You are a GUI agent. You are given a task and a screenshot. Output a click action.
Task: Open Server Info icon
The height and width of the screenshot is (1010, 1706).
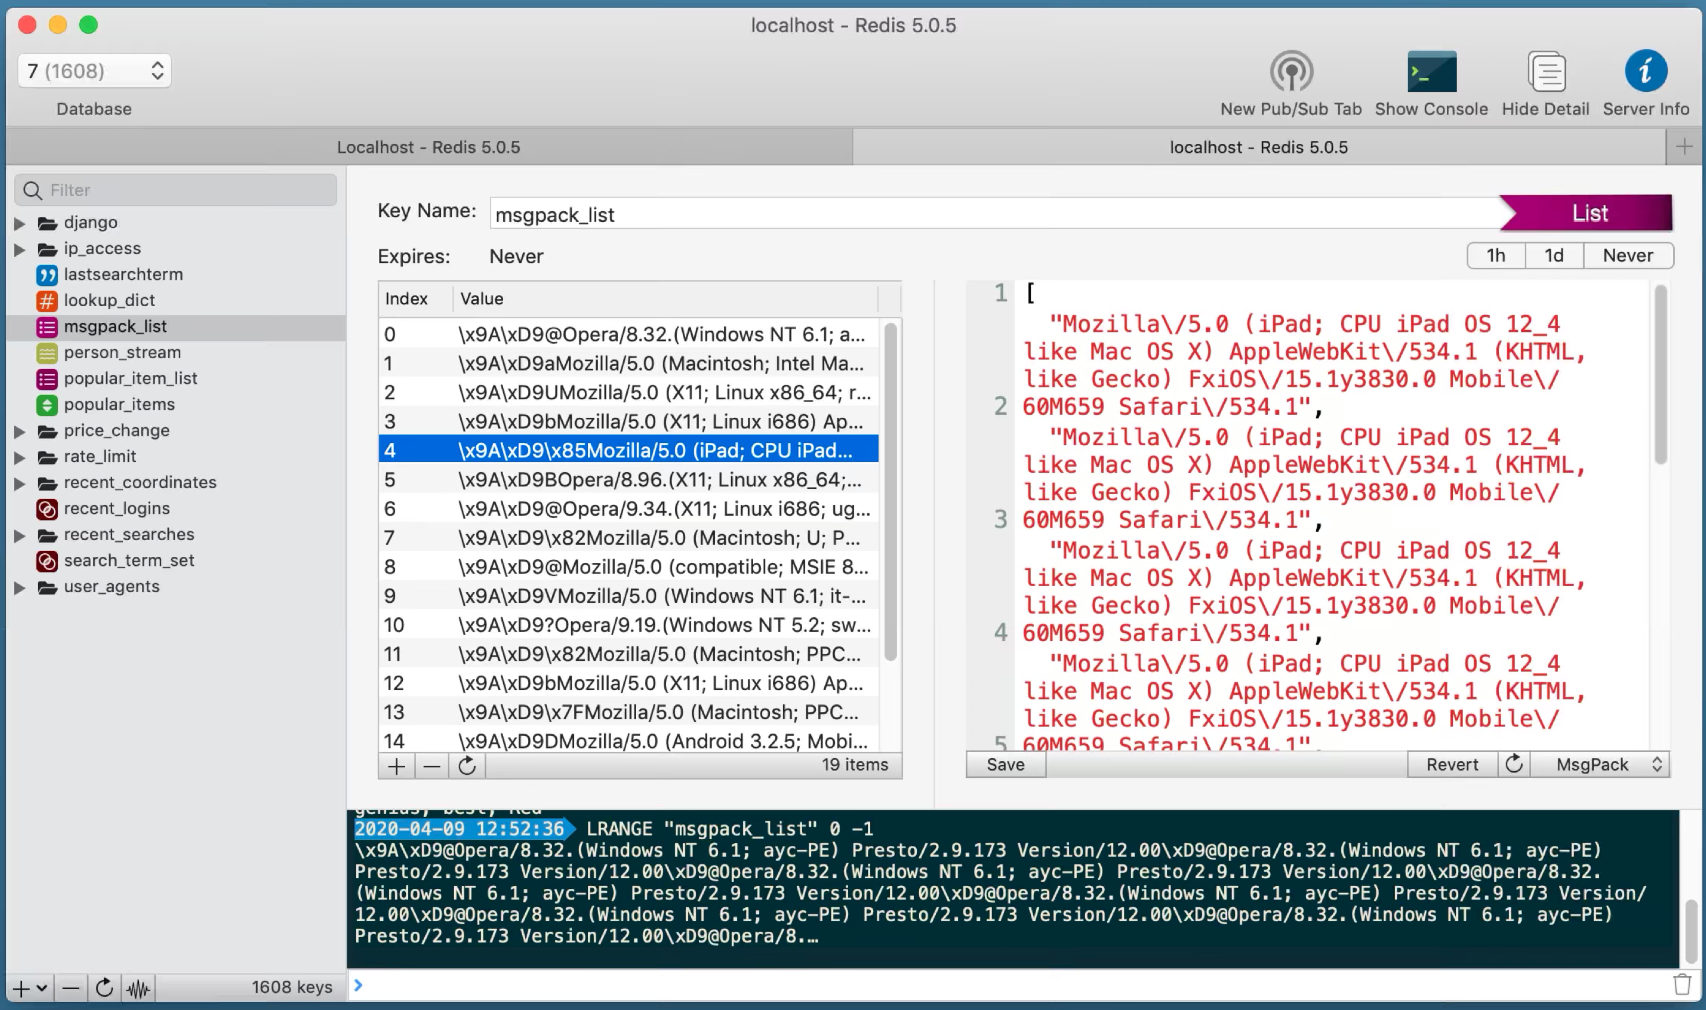pos(1646,71)
